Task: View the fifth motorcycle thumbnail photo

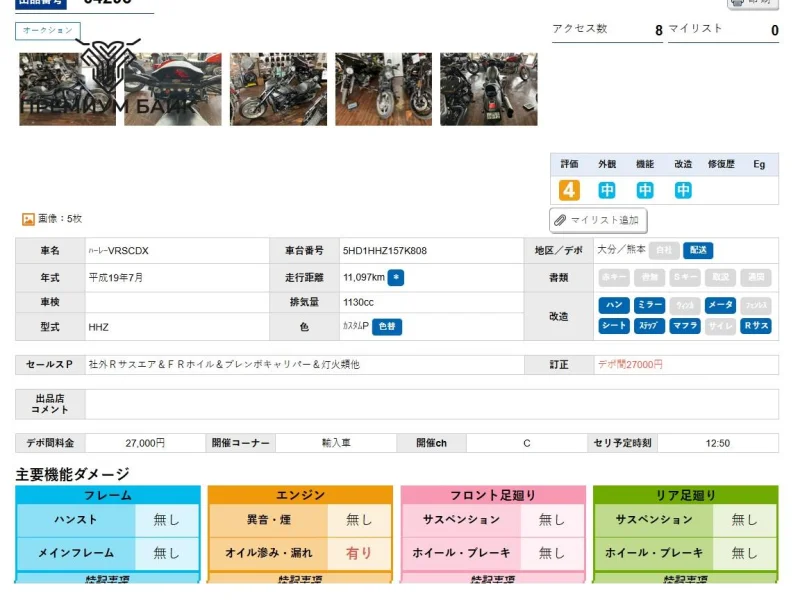Action: tap(488, 89)
